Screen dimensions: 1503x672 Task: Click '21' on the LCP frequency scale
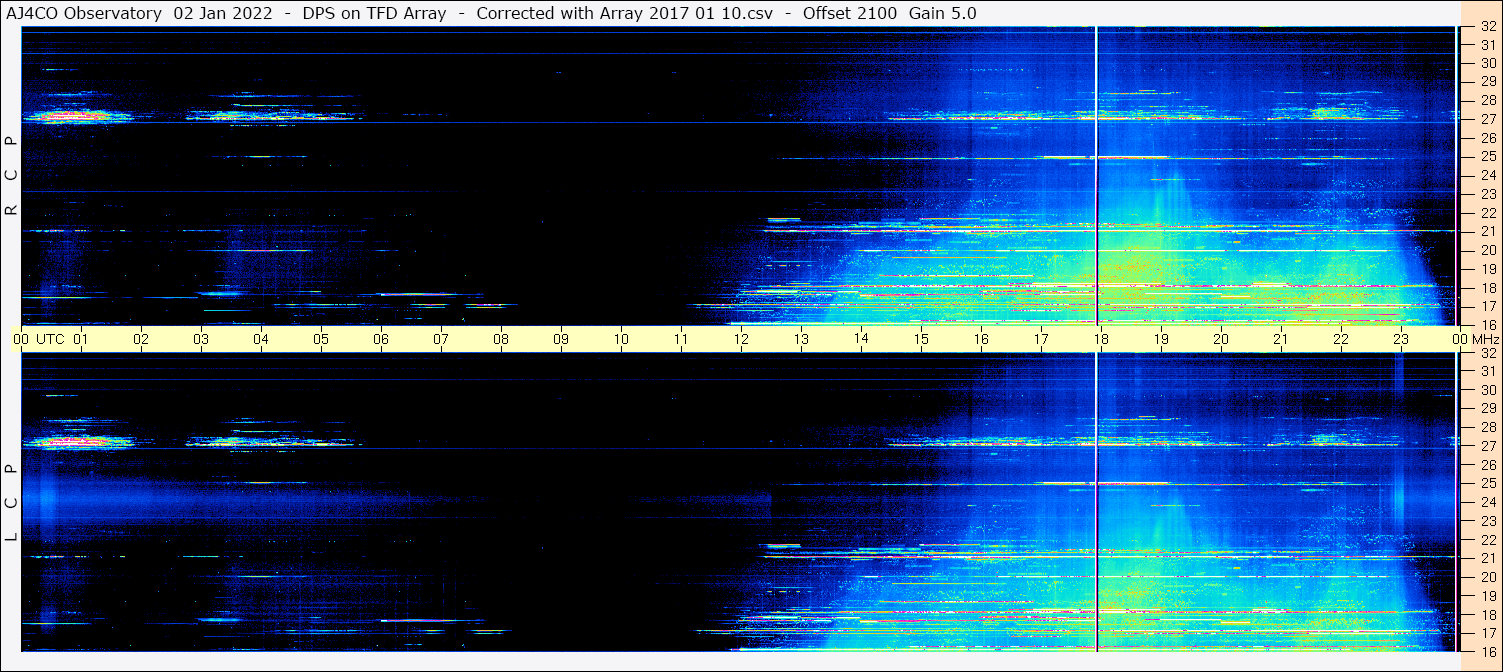pyautogui.click(x=1488, y=558)
